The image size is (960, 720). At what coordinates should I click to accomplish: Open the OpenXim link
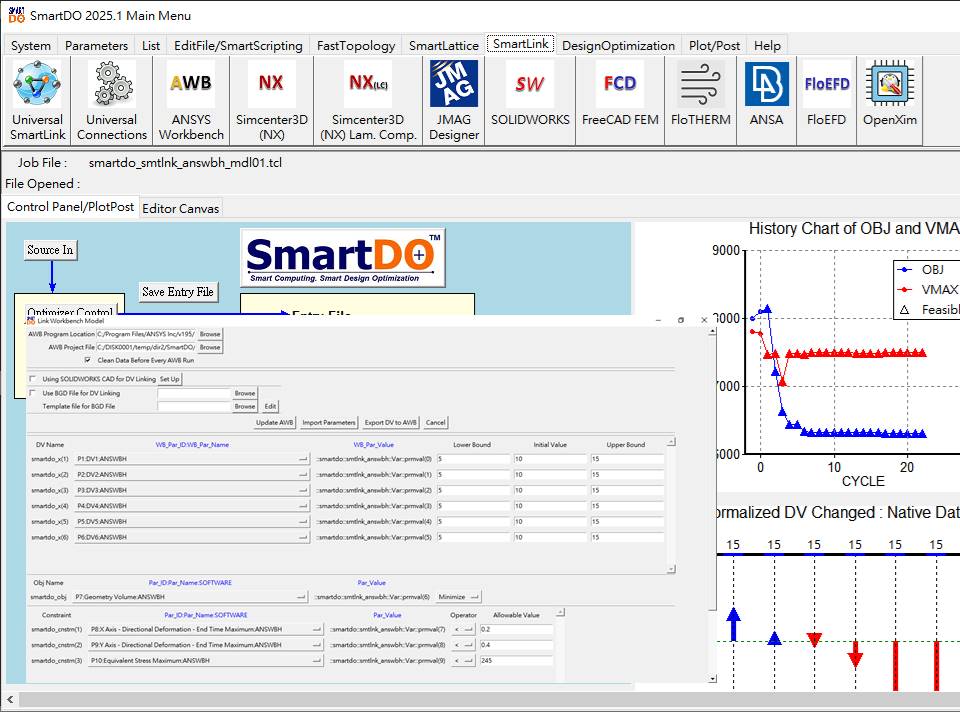[890, 100]
